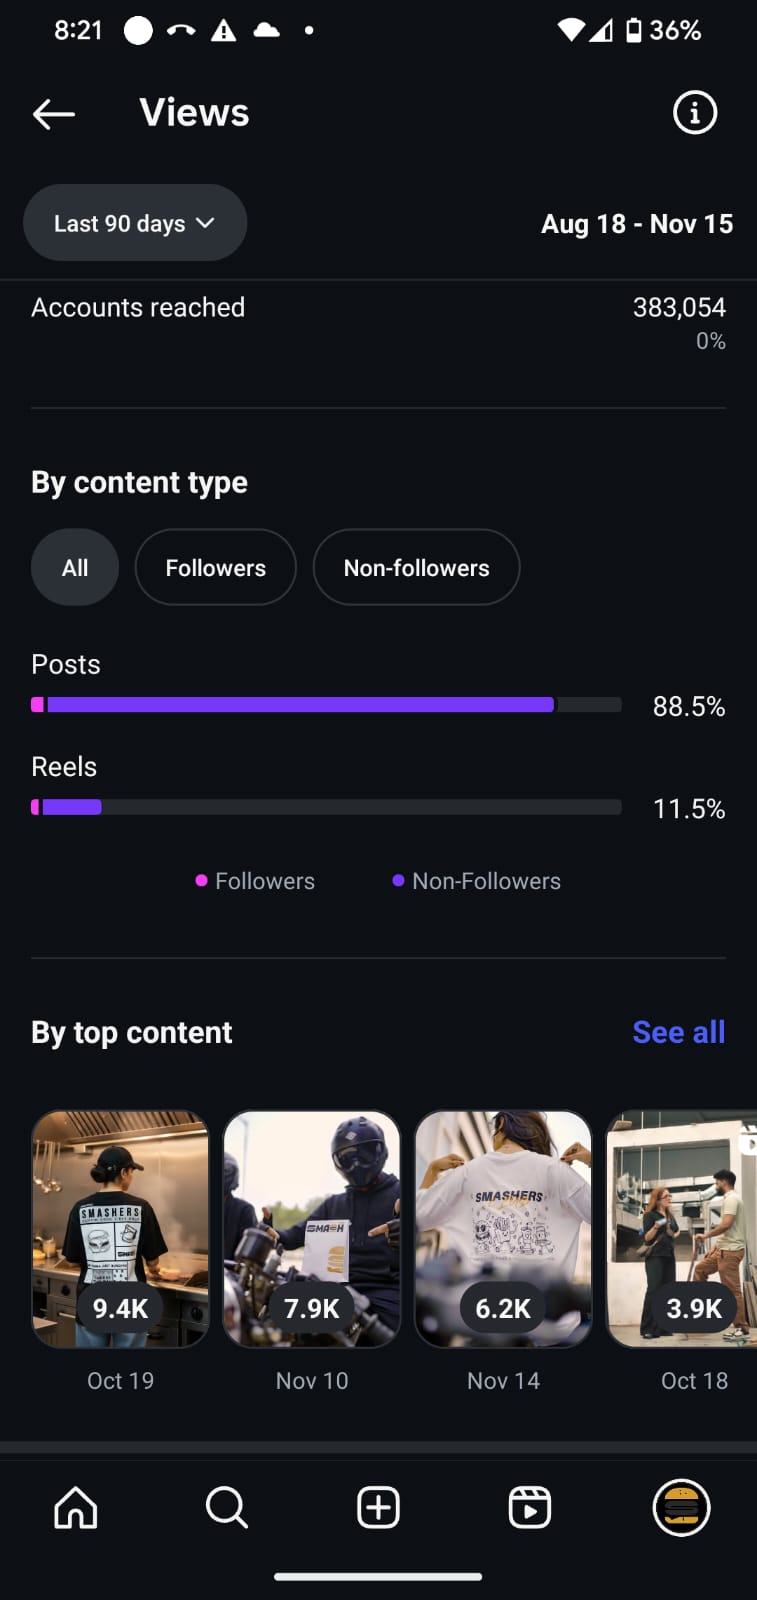The image size is (757, 1600).
Task: Select the Non-followers filter chip
Action: pyautogui.click(x=416, y=568)
